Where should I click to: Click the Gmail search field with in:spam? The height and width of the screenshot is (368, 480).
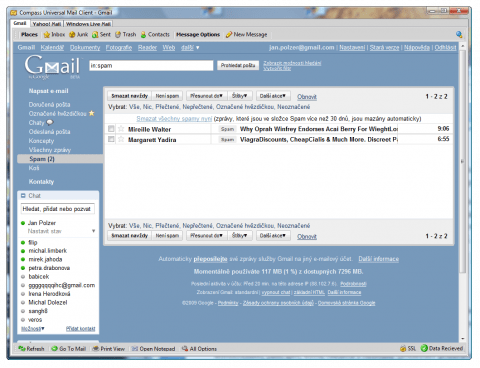[x=151, y=66]
